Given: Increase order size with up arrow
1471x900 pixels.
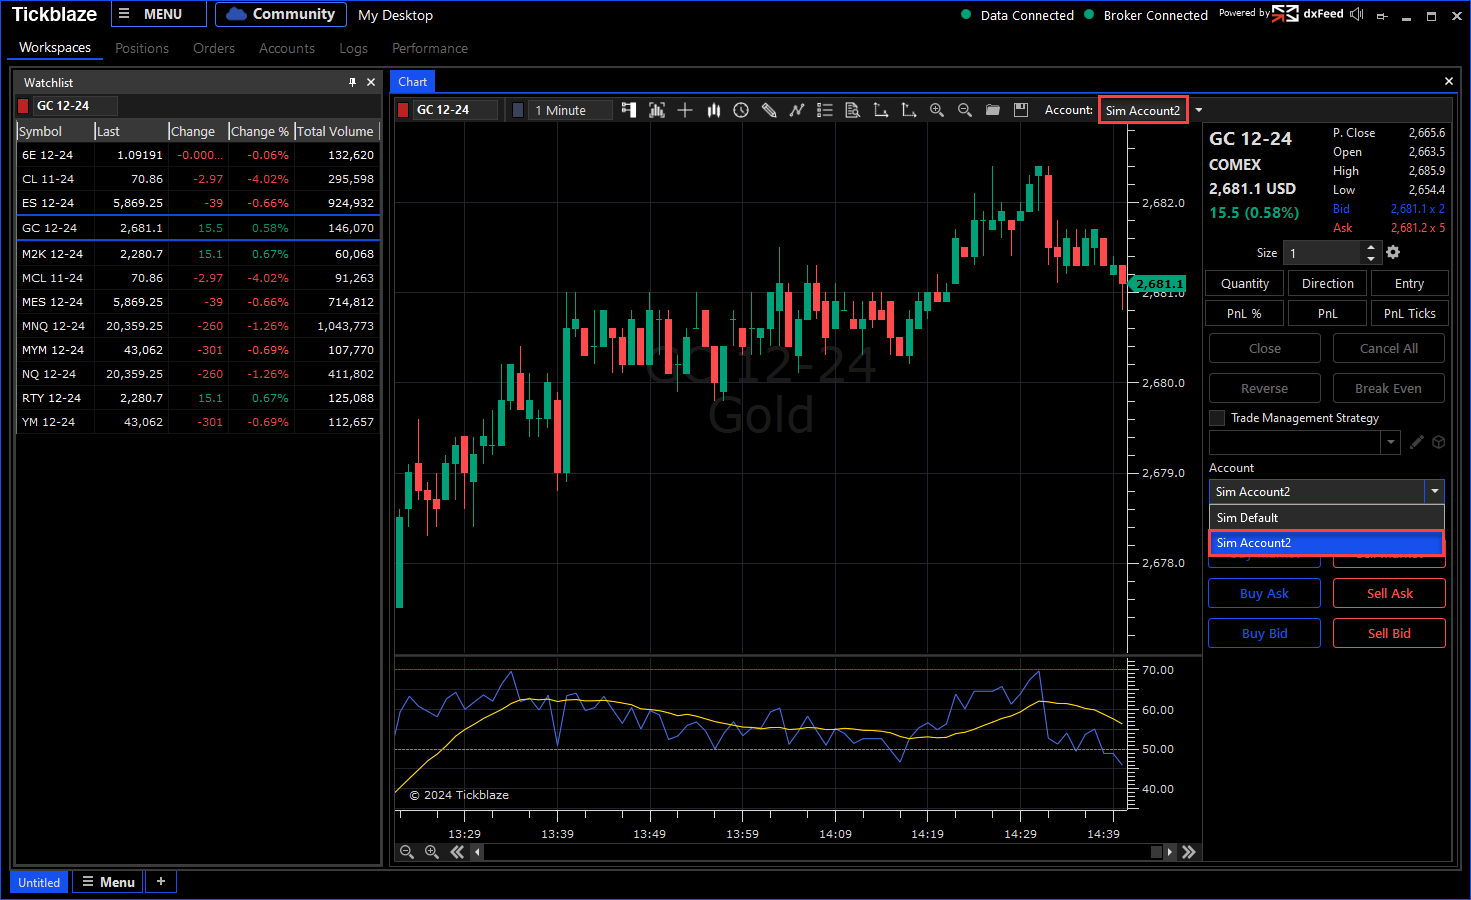Looking at the screenshot, I should click(x=1371, y=247).
